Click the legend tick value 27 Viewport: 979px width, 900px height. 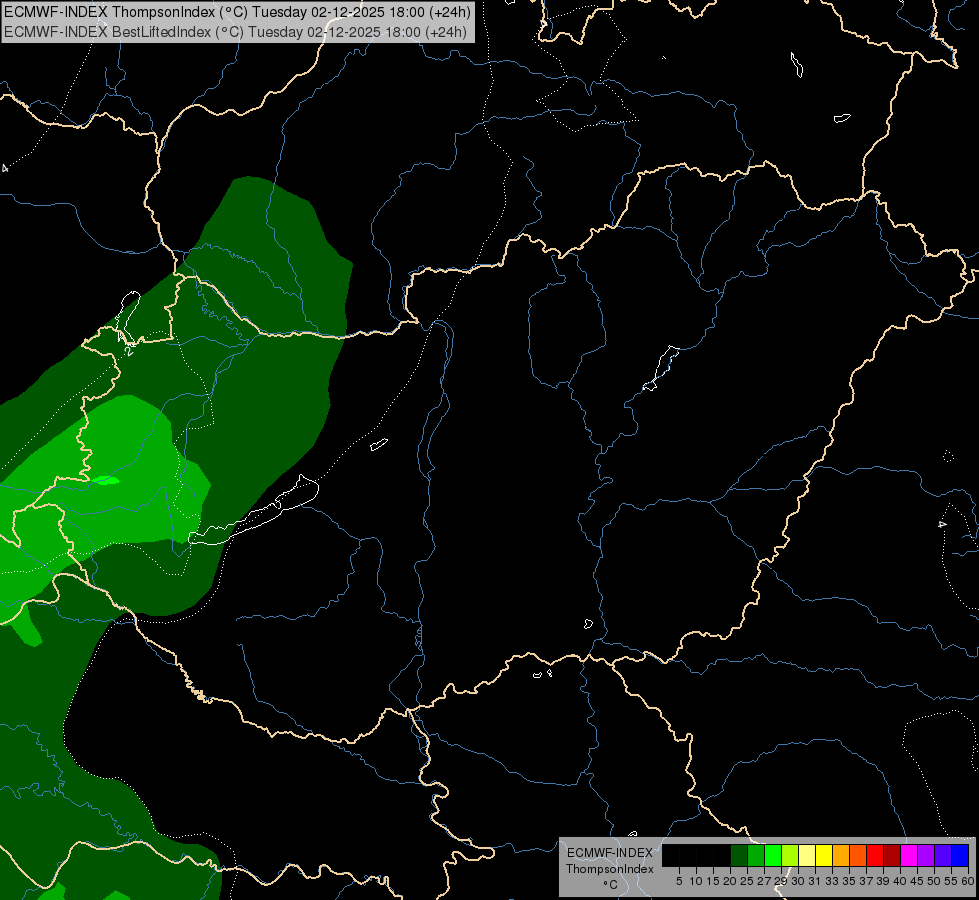point(764,881)
